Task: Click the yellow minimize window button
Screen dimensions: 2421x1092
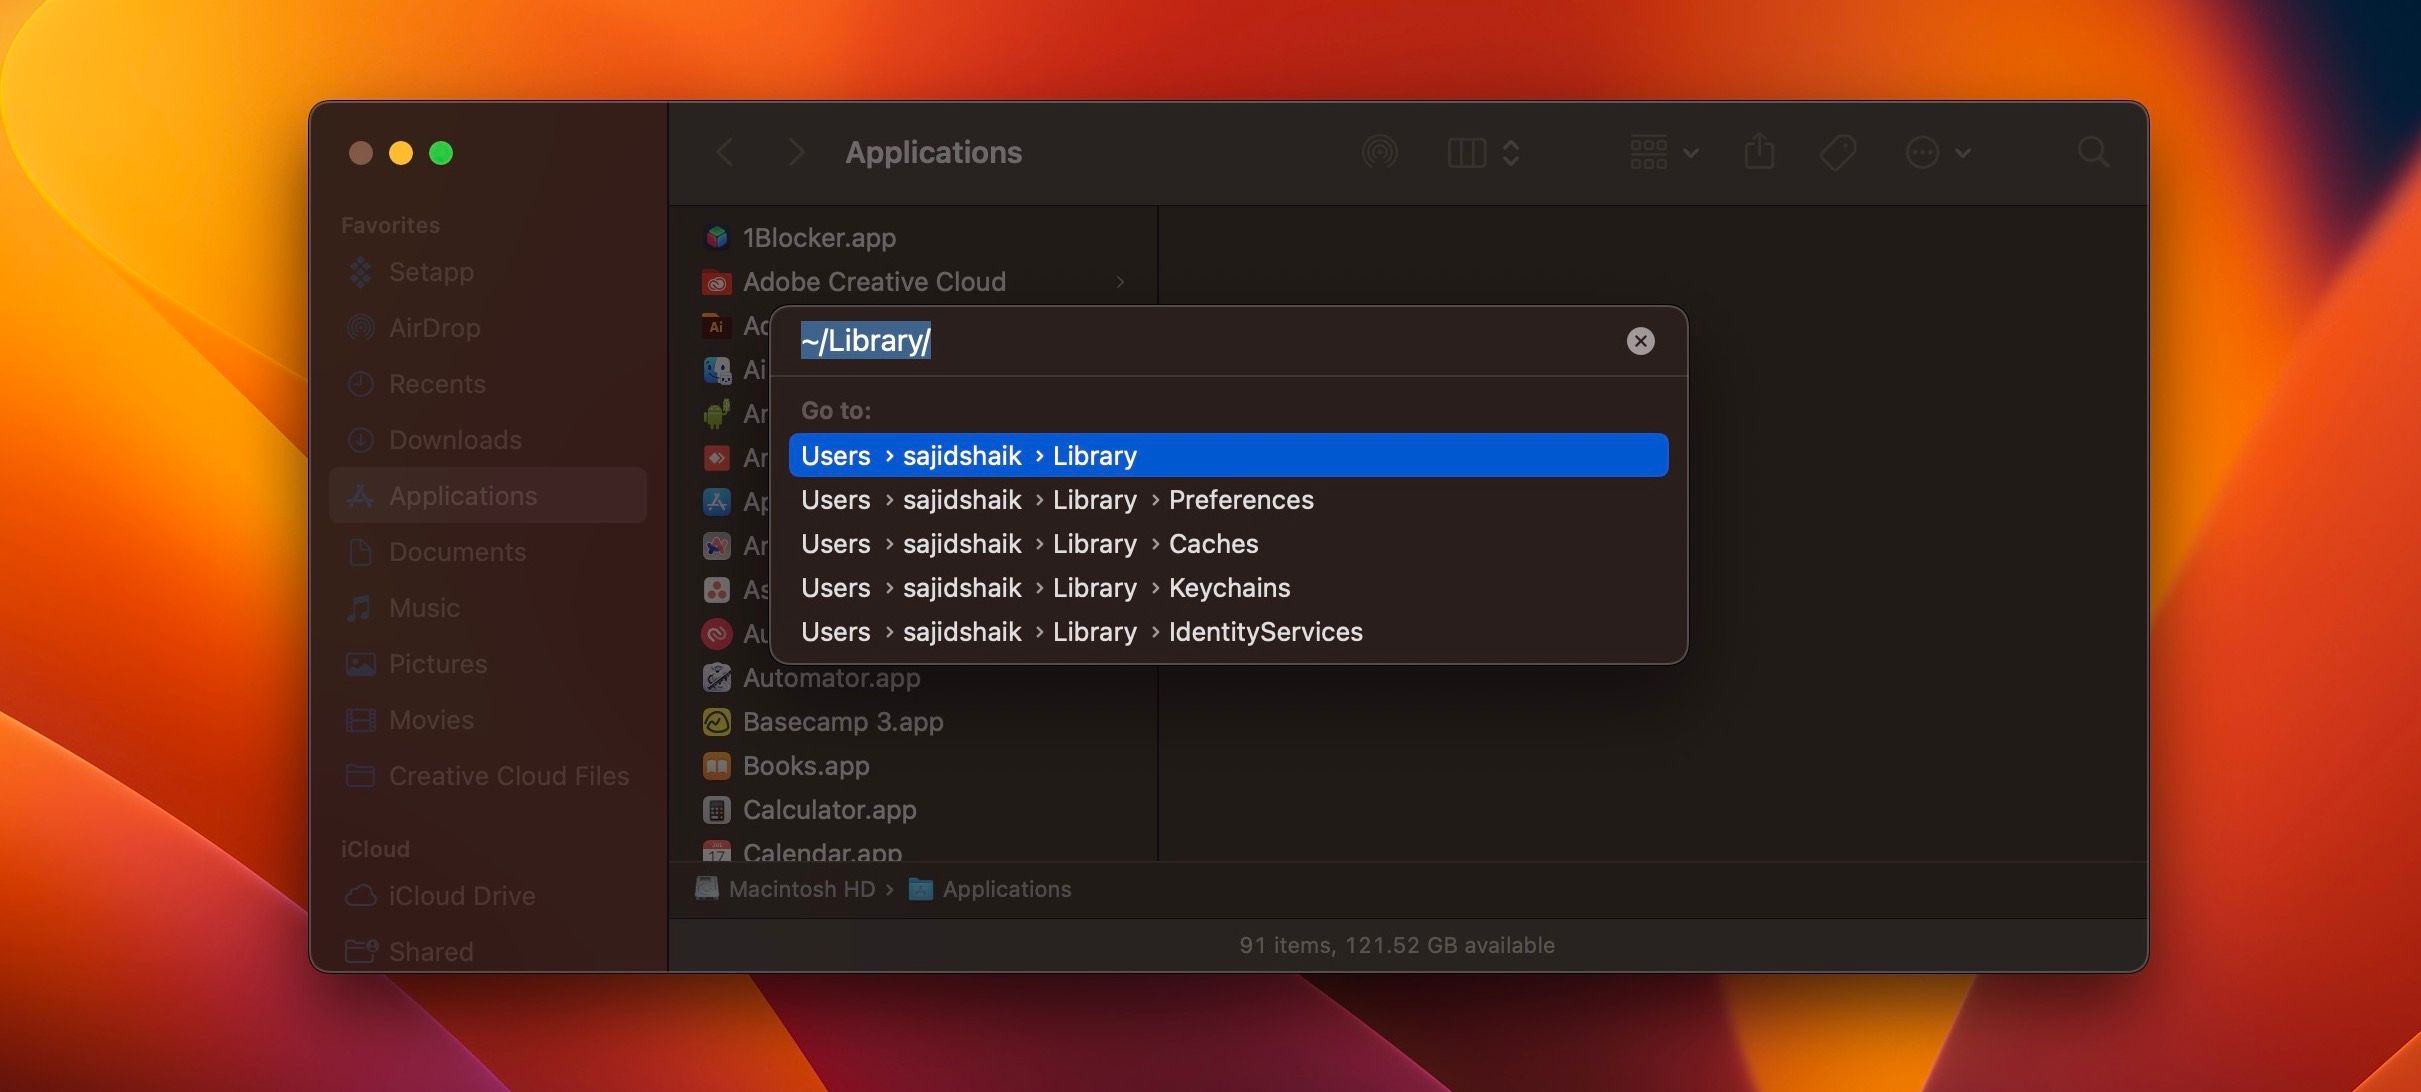Action: click(401, 153)
